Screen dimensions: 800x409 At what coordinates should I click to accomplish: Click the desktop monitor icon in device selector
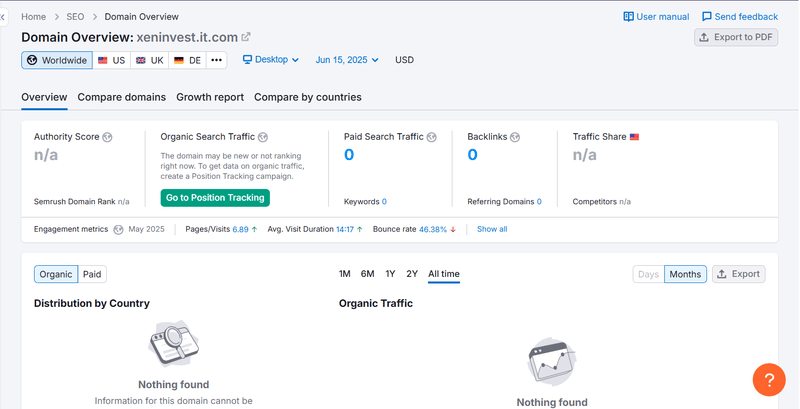click(x=247, y=60)
